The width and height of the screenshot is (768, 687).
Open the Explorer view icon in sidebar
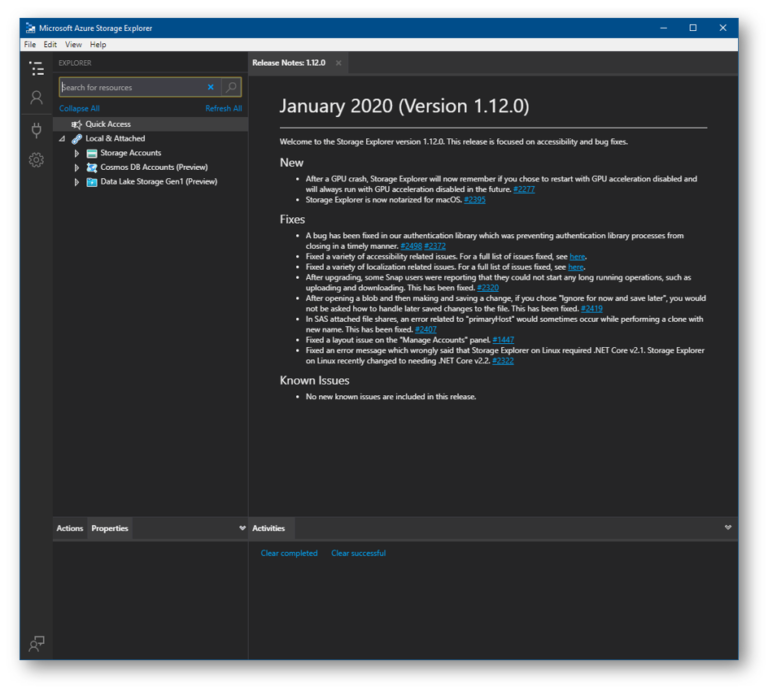(x=37, y=68)
